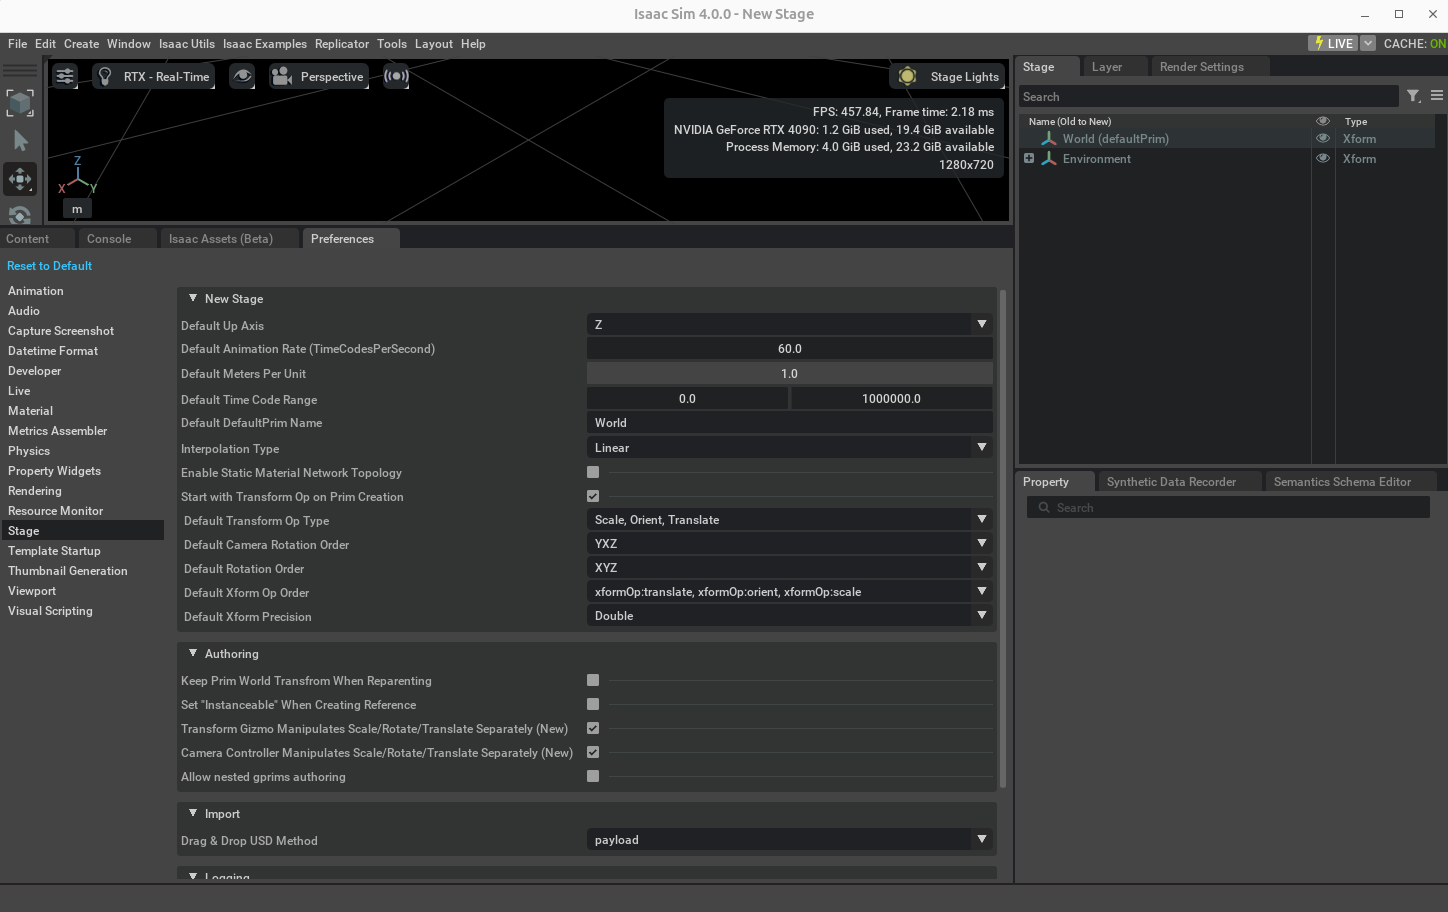Open RTX Real-Time renderer menu
The width and height of the screenshot is (1448, 912).
[153, 76]
